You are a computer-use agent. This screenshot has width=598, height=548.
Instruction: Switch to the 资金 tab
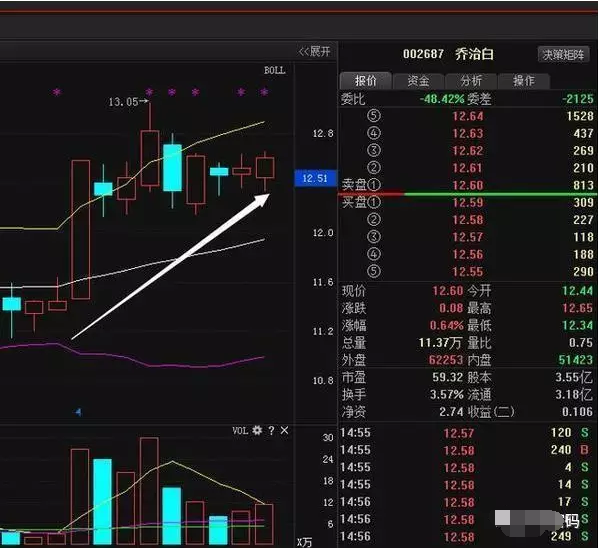click(x=418, y=81)
